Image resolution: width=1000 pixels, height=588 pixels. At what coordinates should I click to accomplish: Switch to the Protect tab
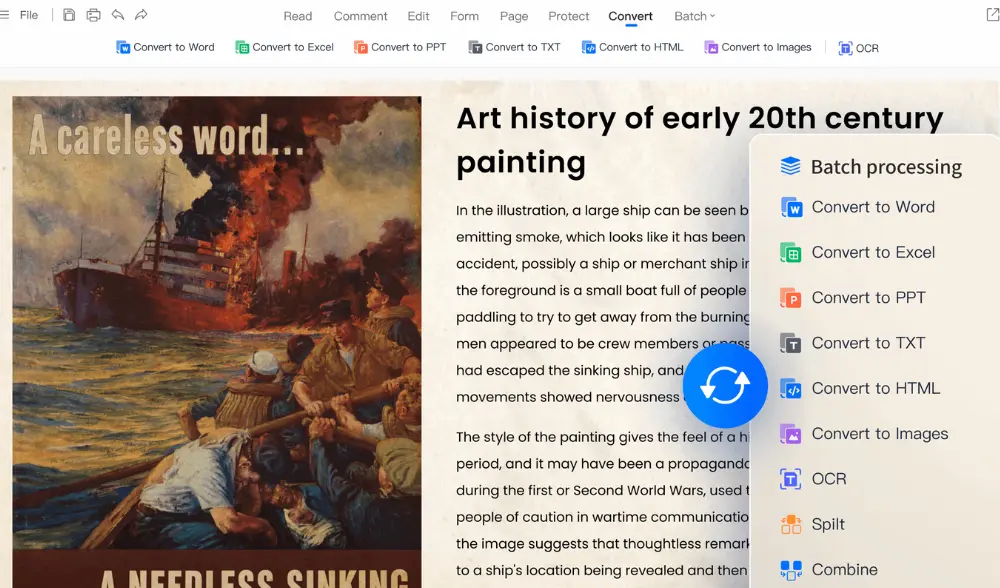[x=569, y=16]
